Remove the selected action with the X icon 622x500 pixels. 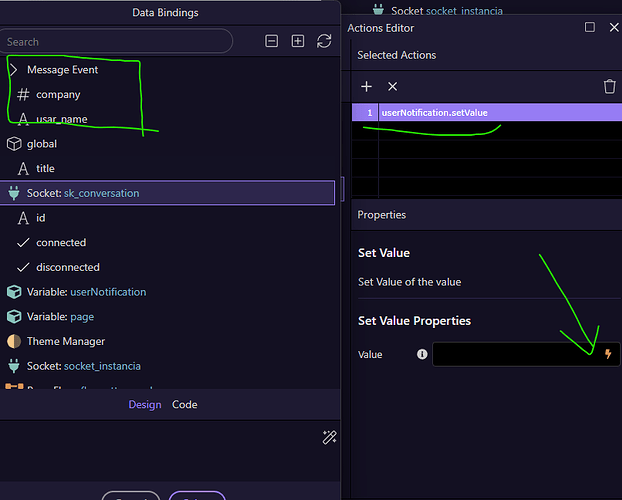click(x=393, y=87)
